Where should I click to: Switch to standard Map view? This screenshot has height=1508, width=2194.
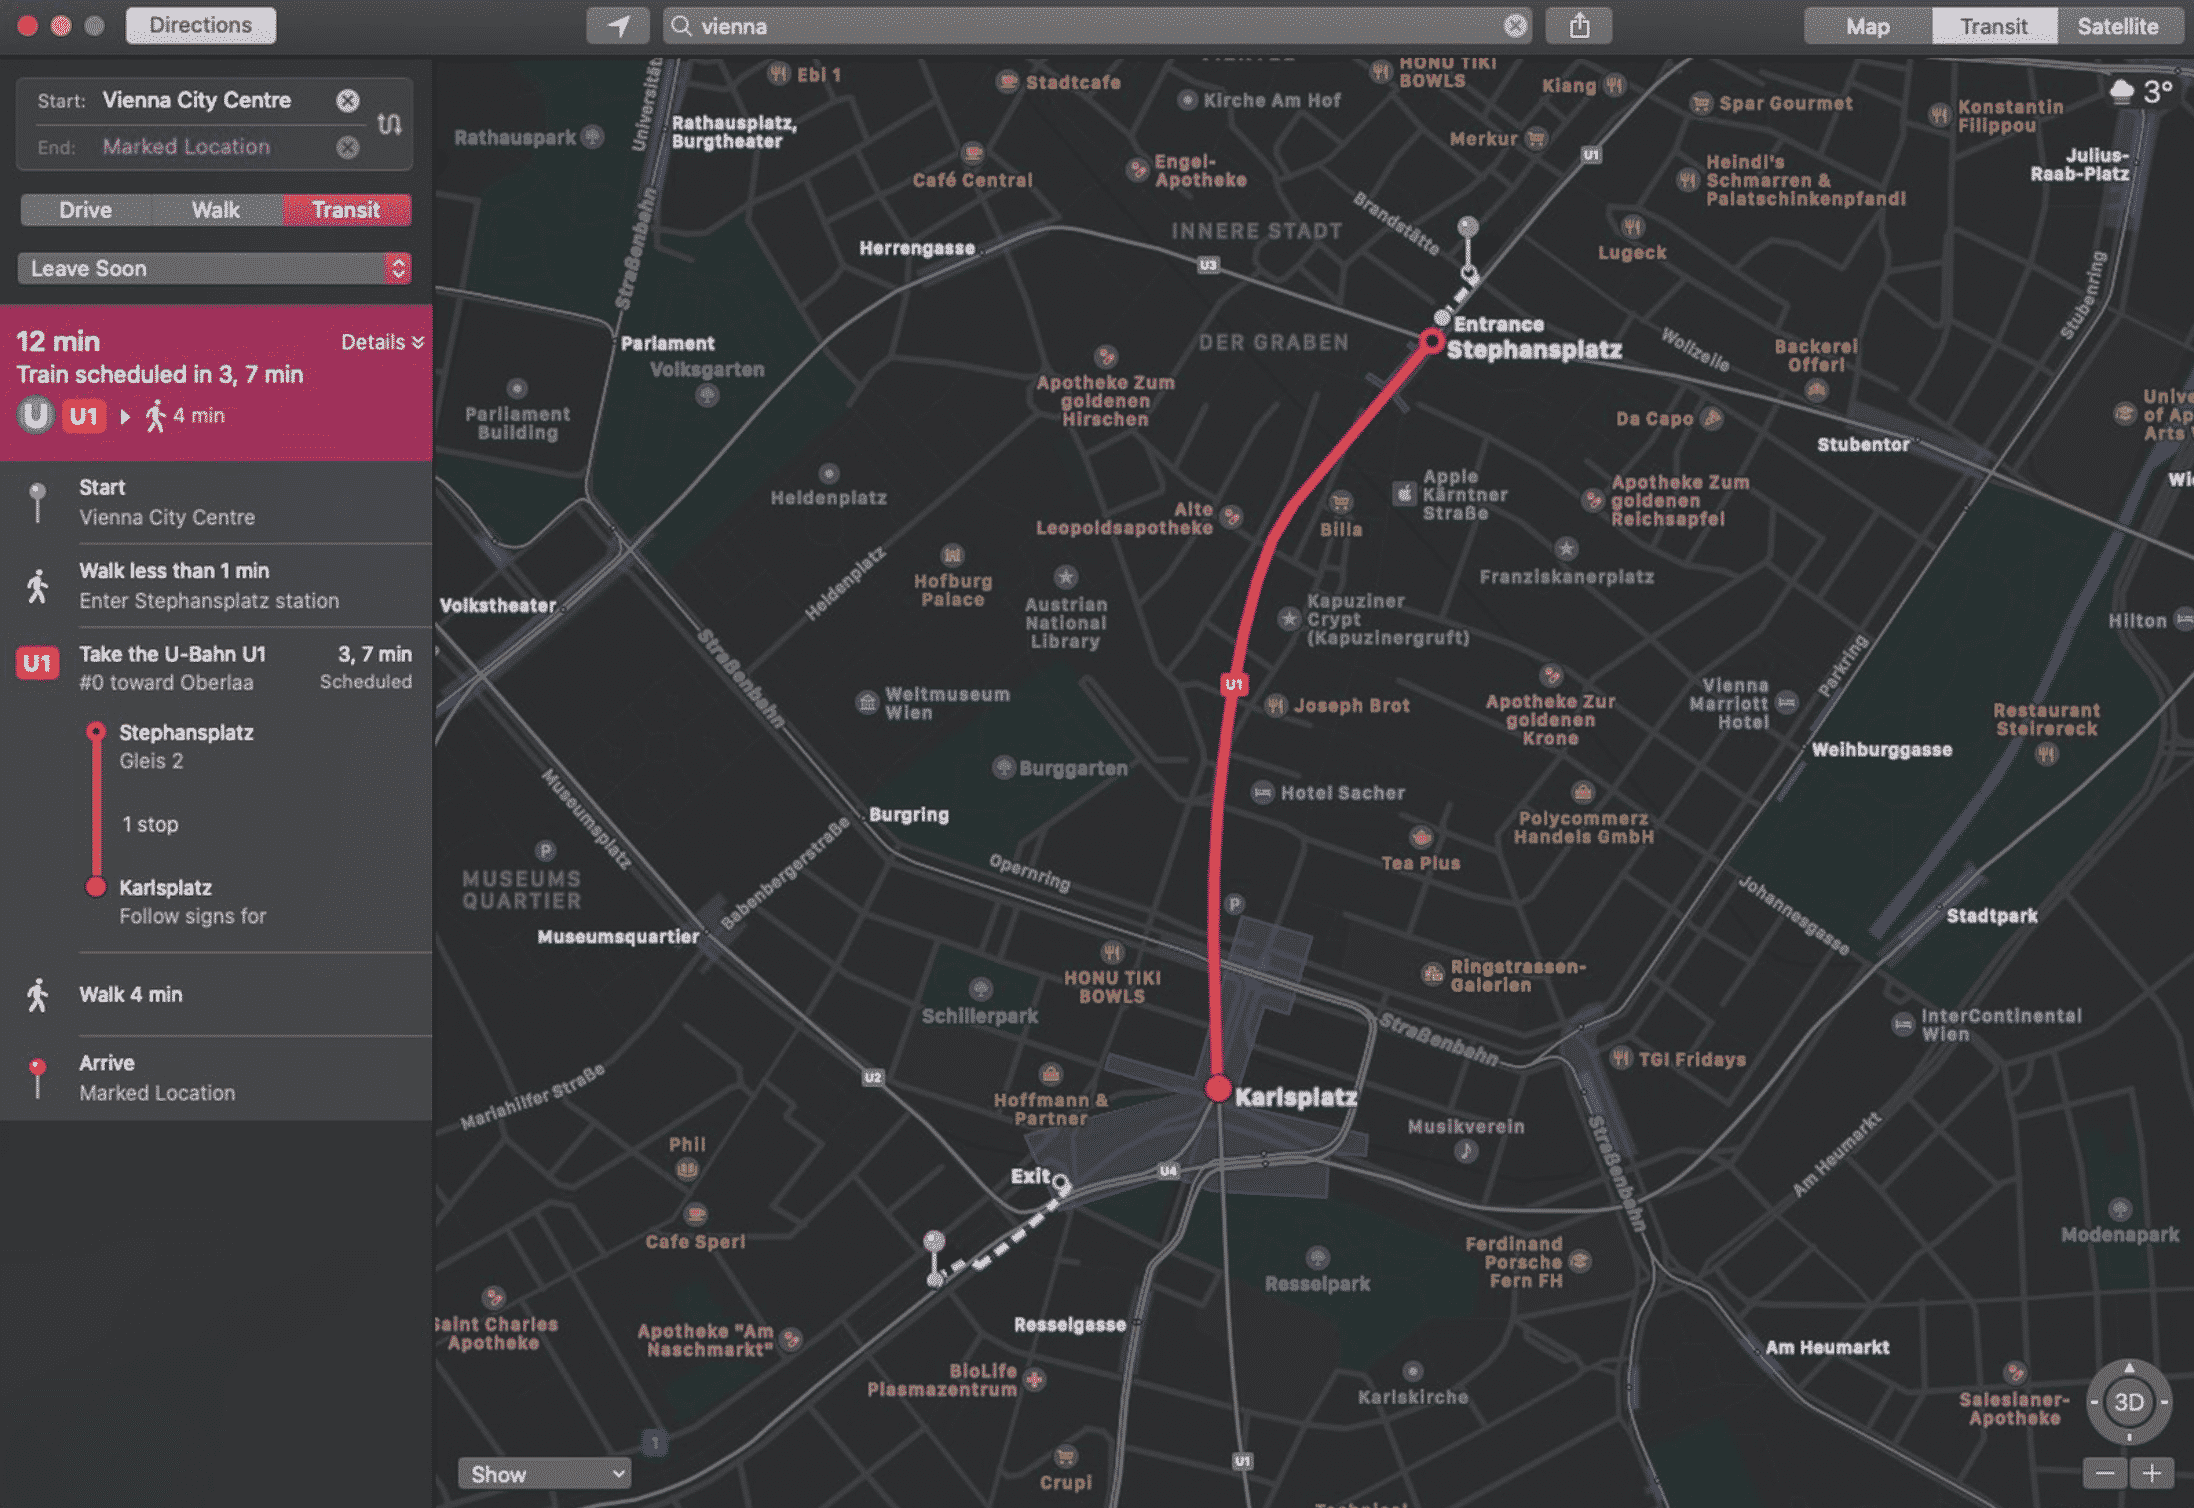coord(1866,26)
